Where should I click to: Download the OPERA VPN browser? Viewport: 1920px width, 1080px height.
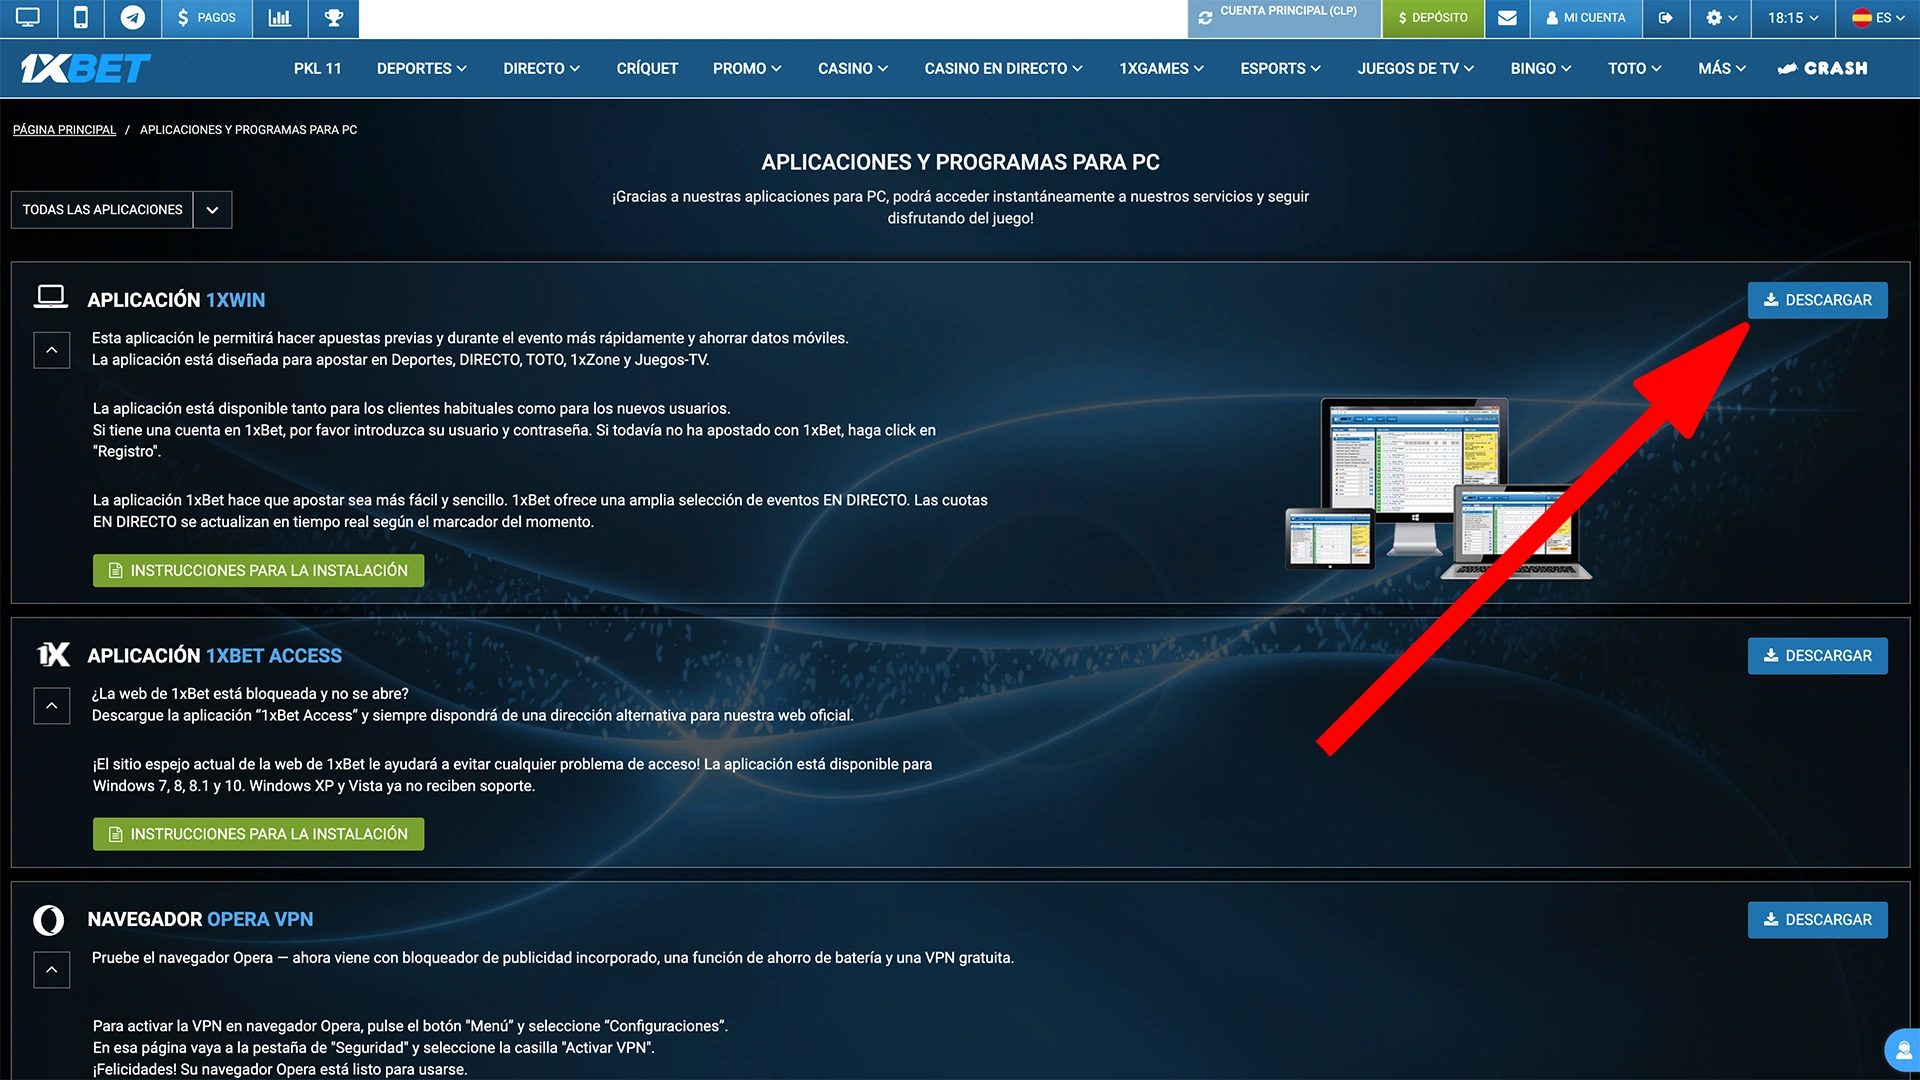[1817, 920]
